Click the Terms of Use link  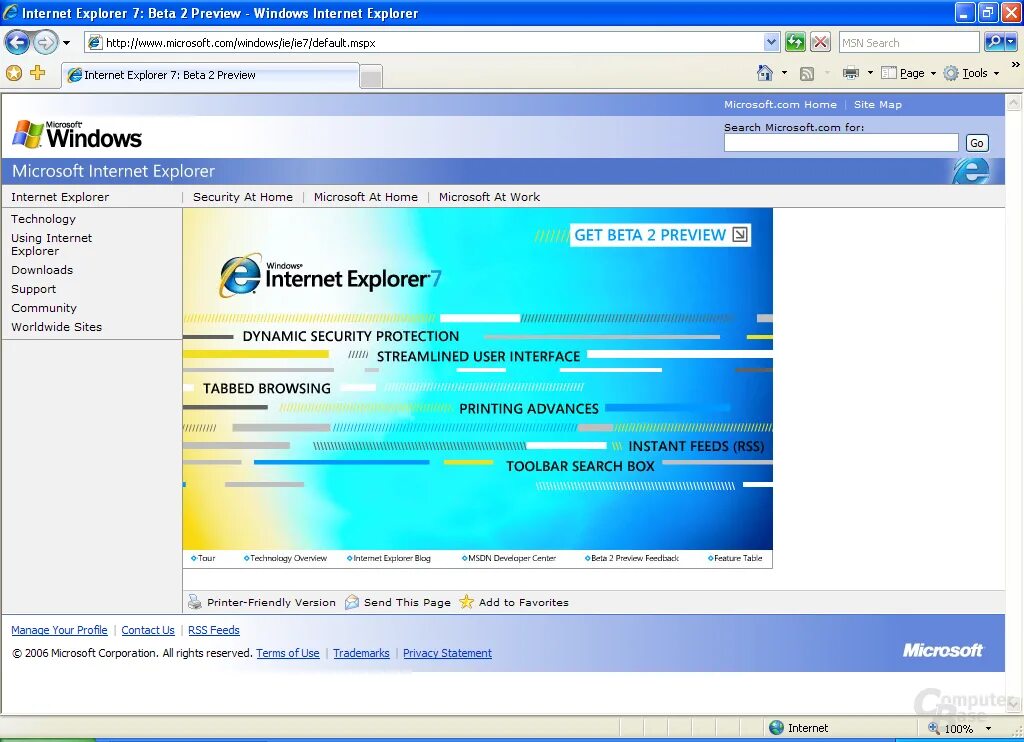(x=288, y=653)
